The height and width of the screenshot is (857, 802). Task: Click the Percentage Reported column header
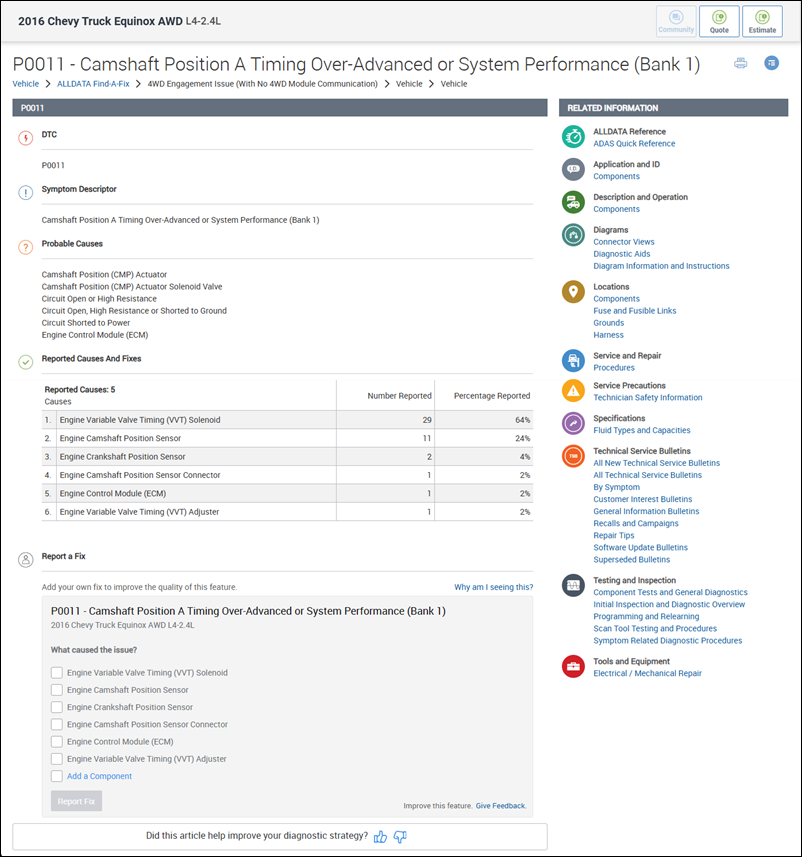(491, 396)
